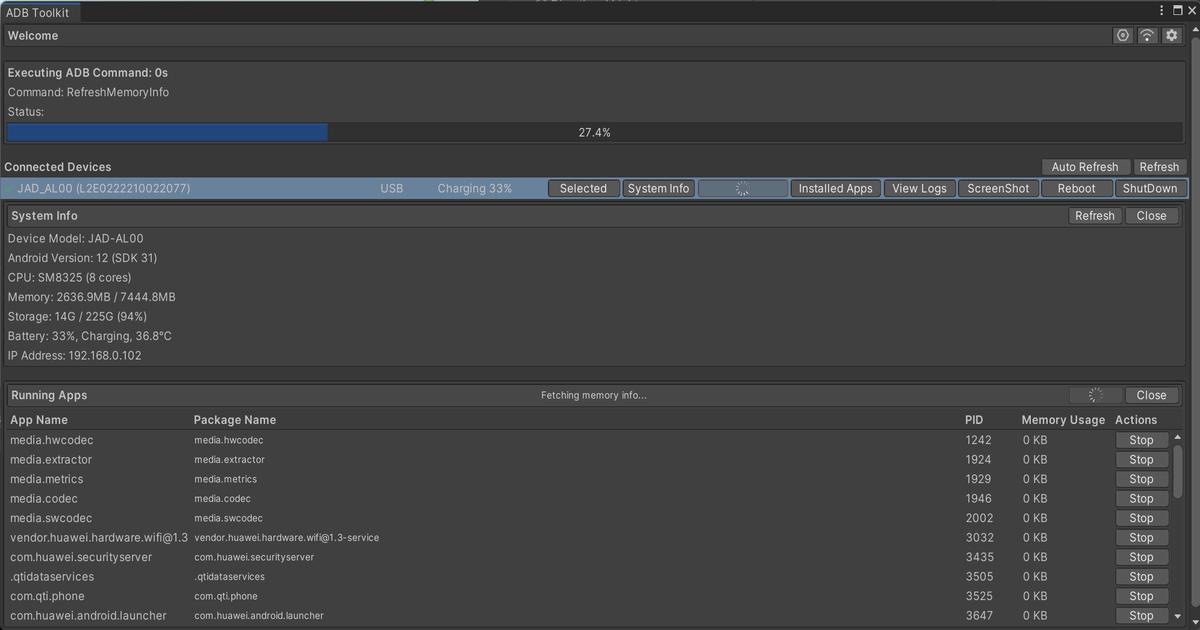This screenshot has height=630, width=1200.
Task: Open the ADB Toolkit window kebab menu
Action: pyautogui.click(x=1161, y=11)
